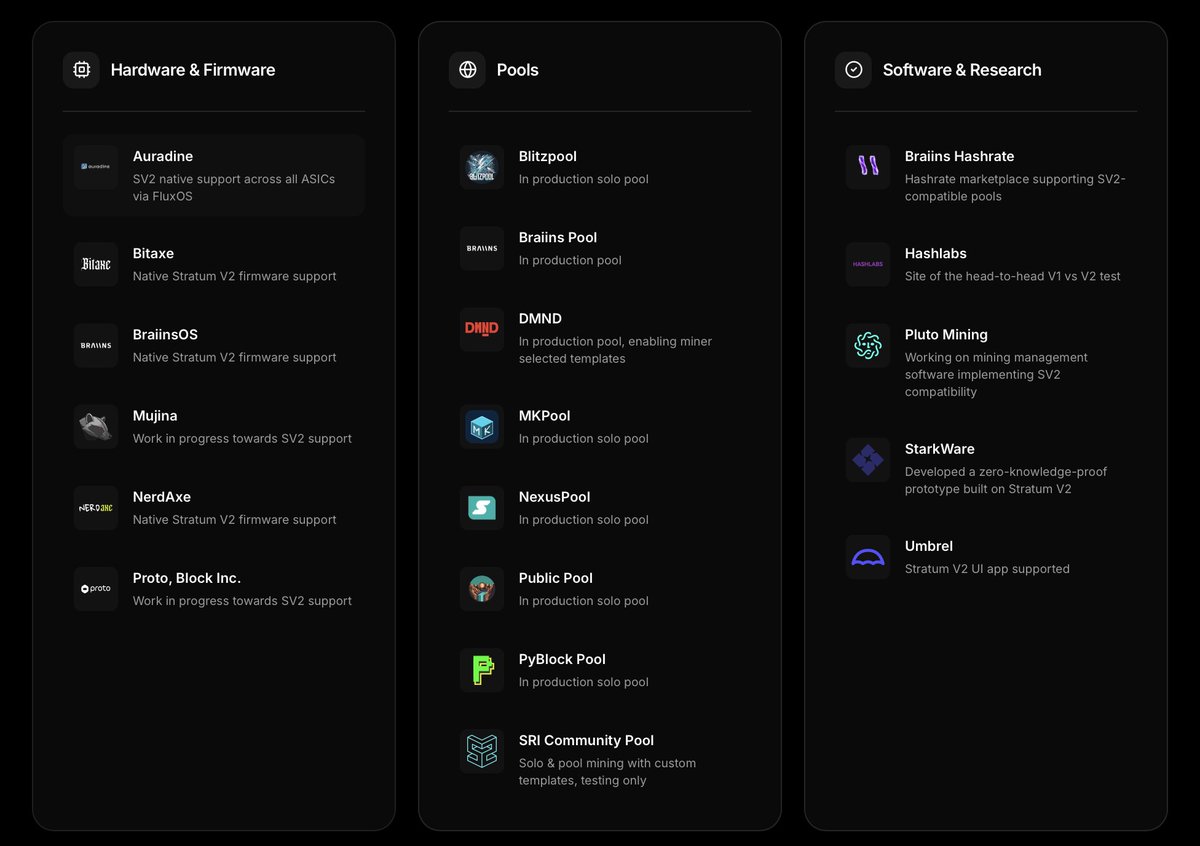Click Bitaxe's 'Native Stratum V2 firmware support'
The height and width of the screenshot is (846, 1200).
235,276
